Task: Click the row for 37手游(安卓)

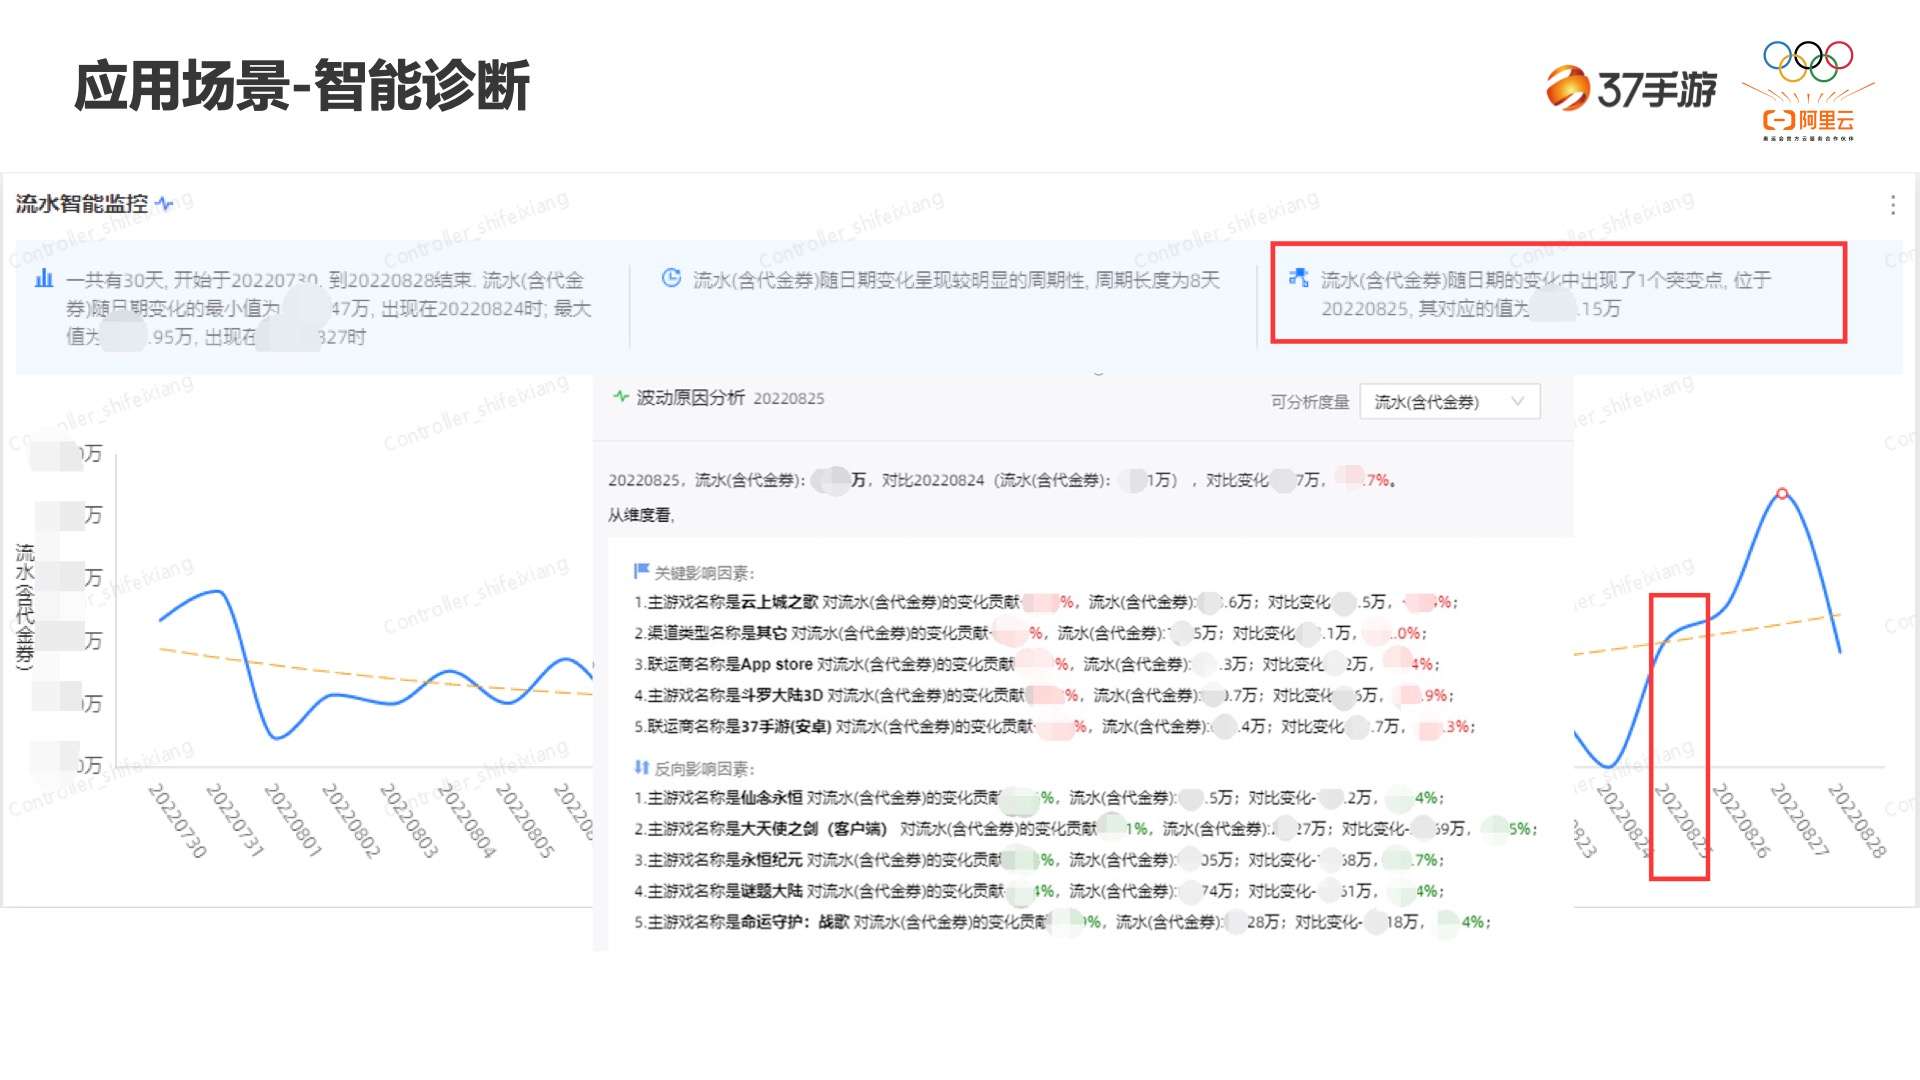Action: [x=1054, y=726]
